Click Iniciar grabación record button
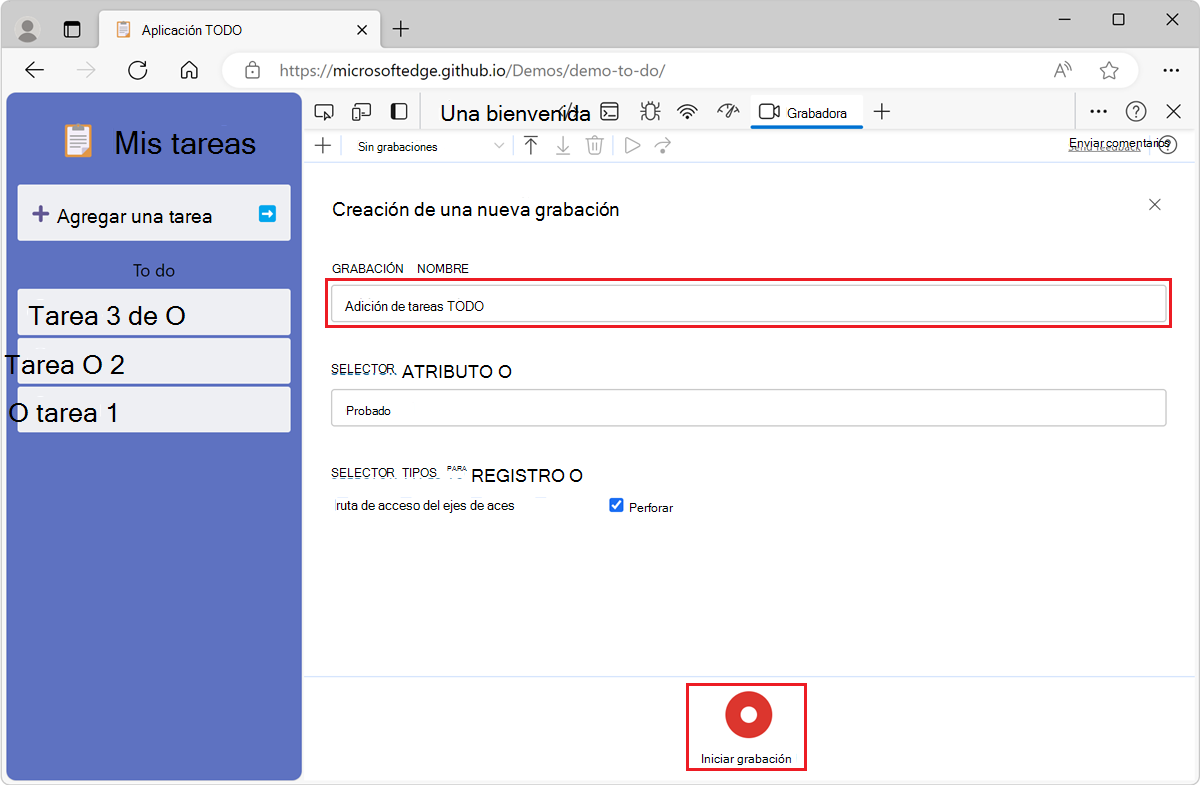The height and width of the screenshot is (785, 1200). click(747, 715)
